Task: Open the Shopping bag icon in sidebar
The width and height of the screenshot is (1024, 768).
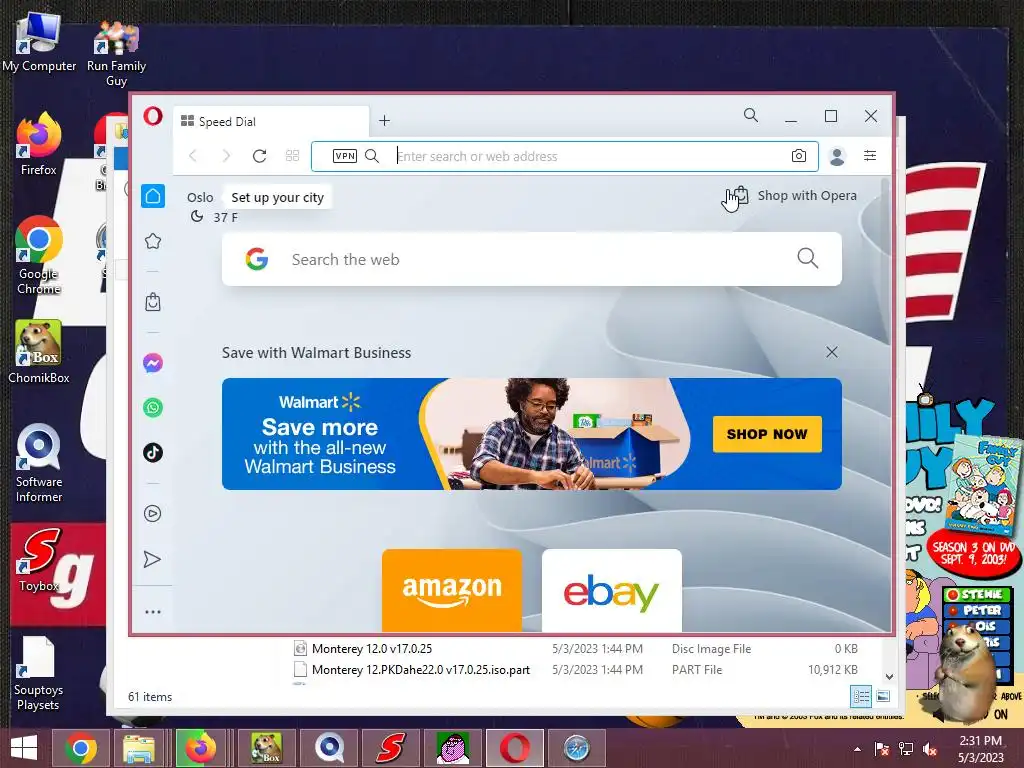Action: [x=153, y=302]
